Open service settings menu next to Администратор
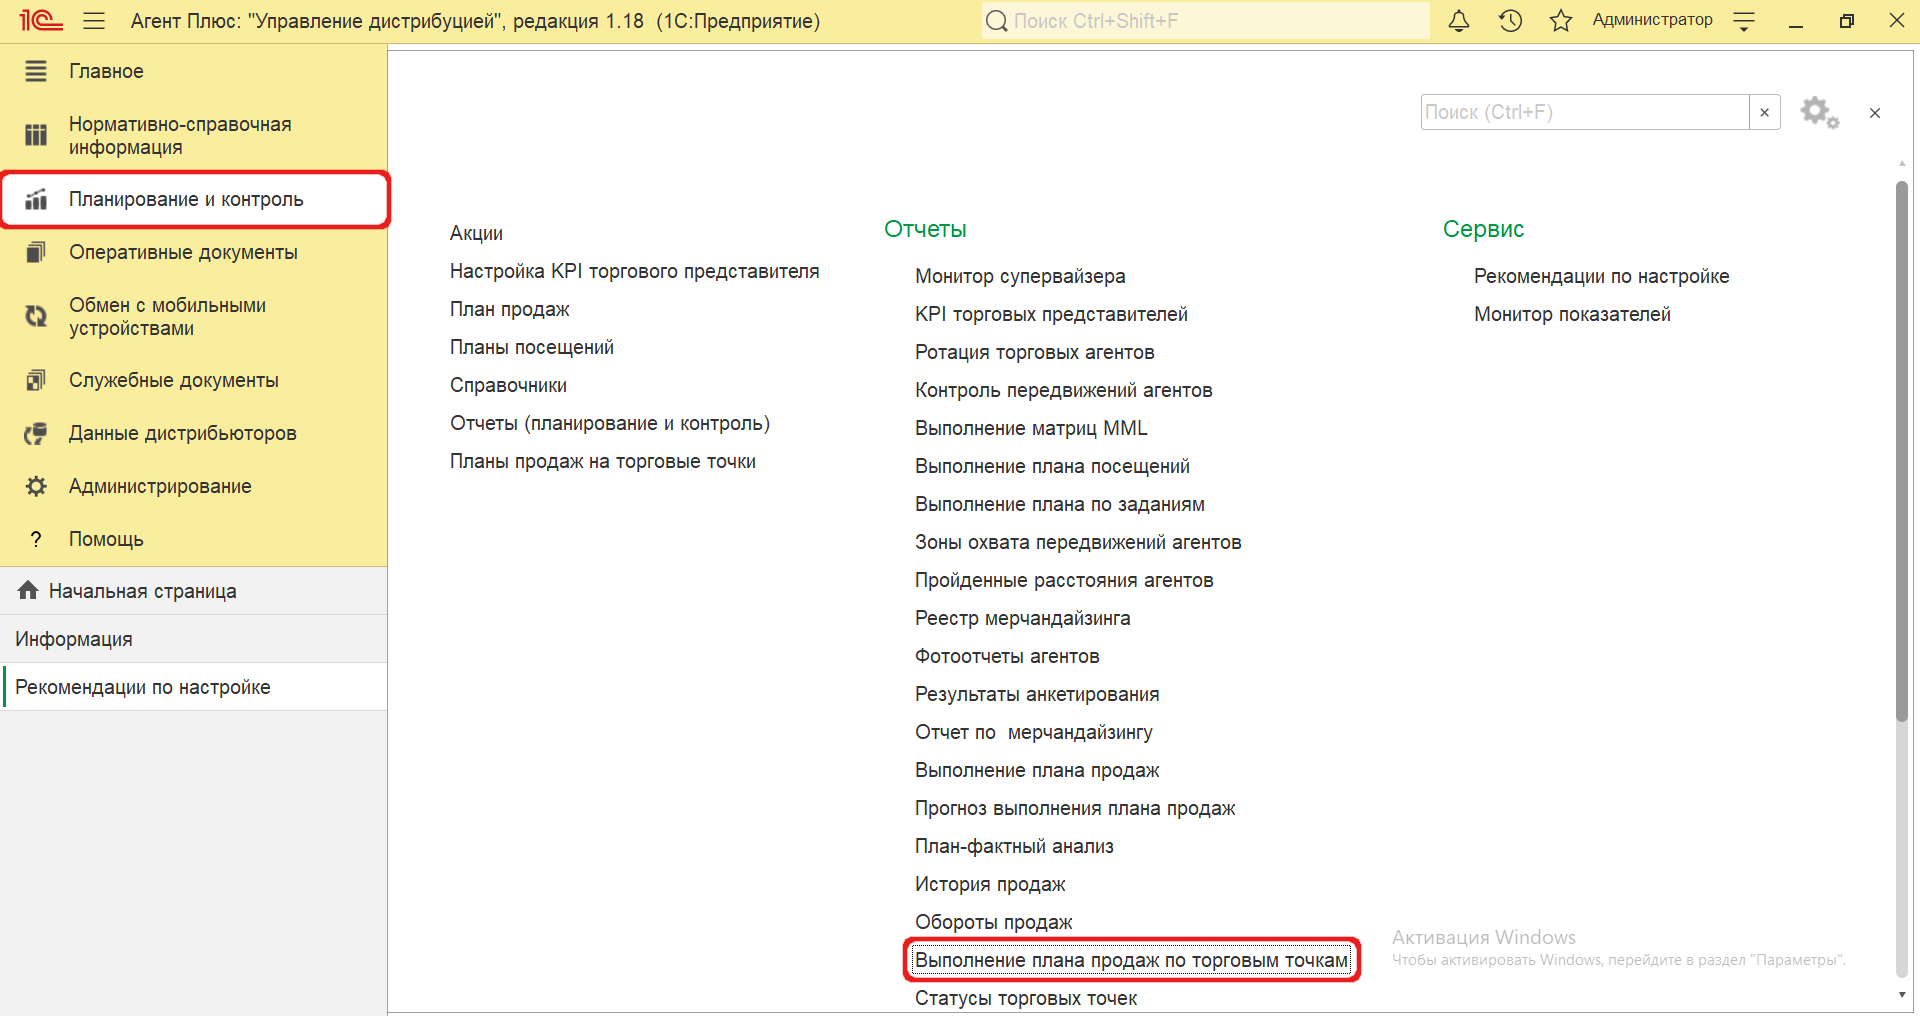 click(x=1744, y=21)
